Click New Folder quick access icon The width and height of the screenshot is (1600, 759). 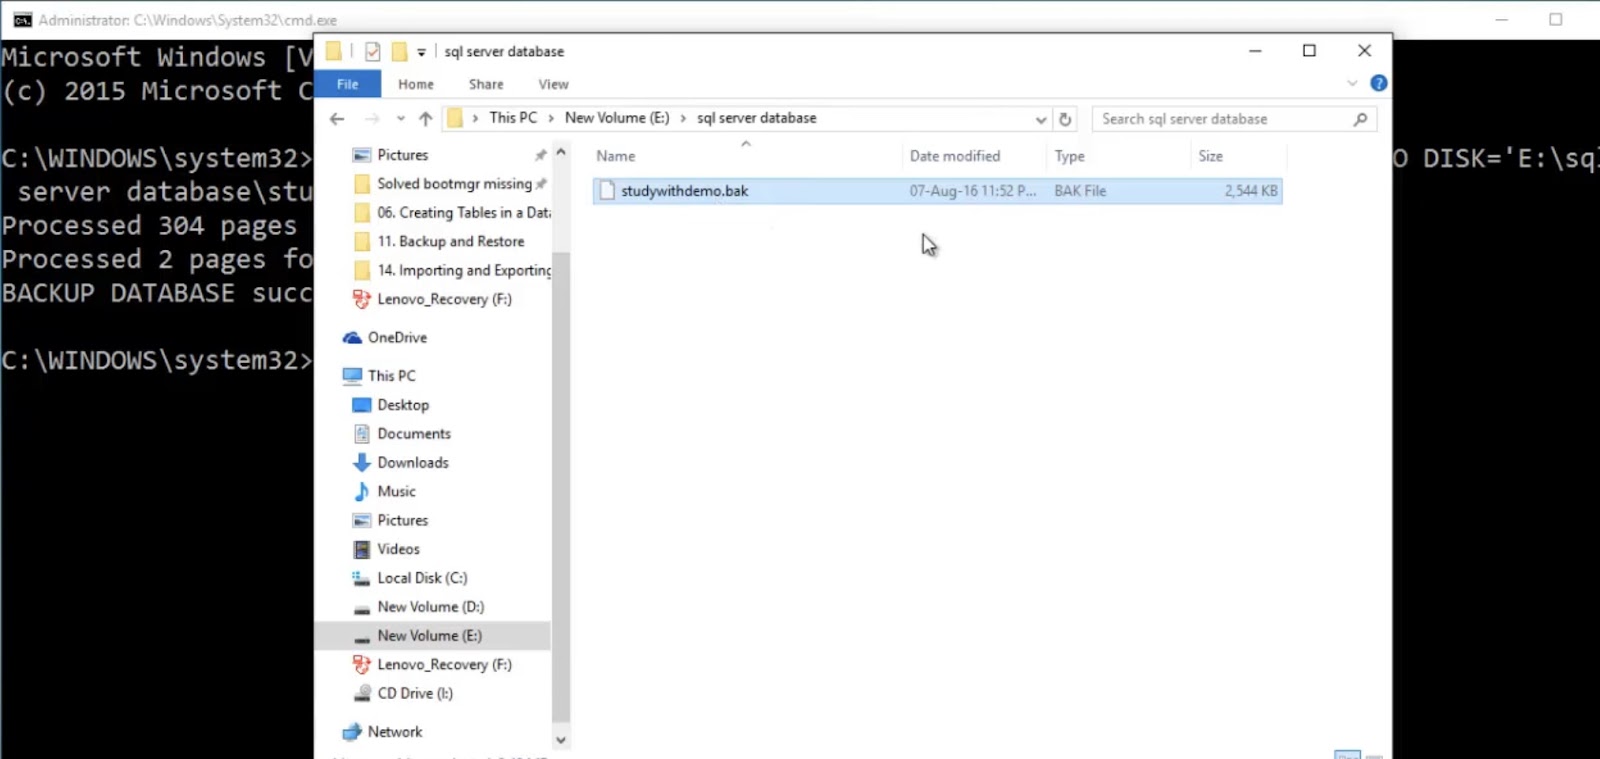point(399,51)
